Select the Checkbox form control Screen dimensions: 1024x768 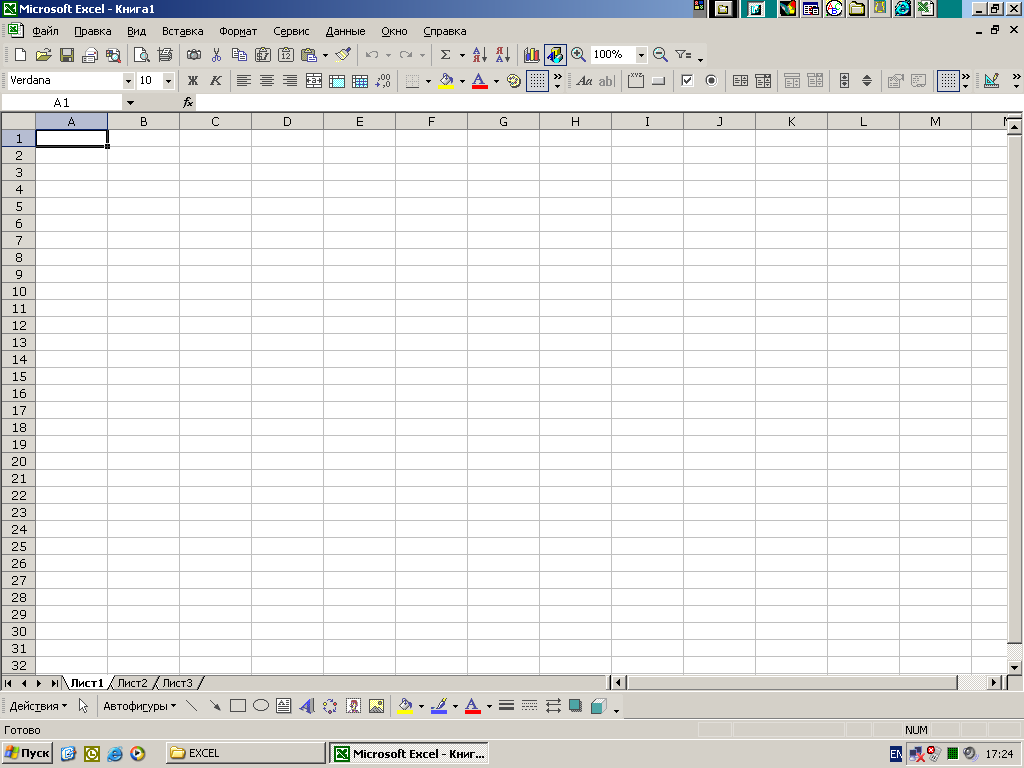tap(687, 80)
